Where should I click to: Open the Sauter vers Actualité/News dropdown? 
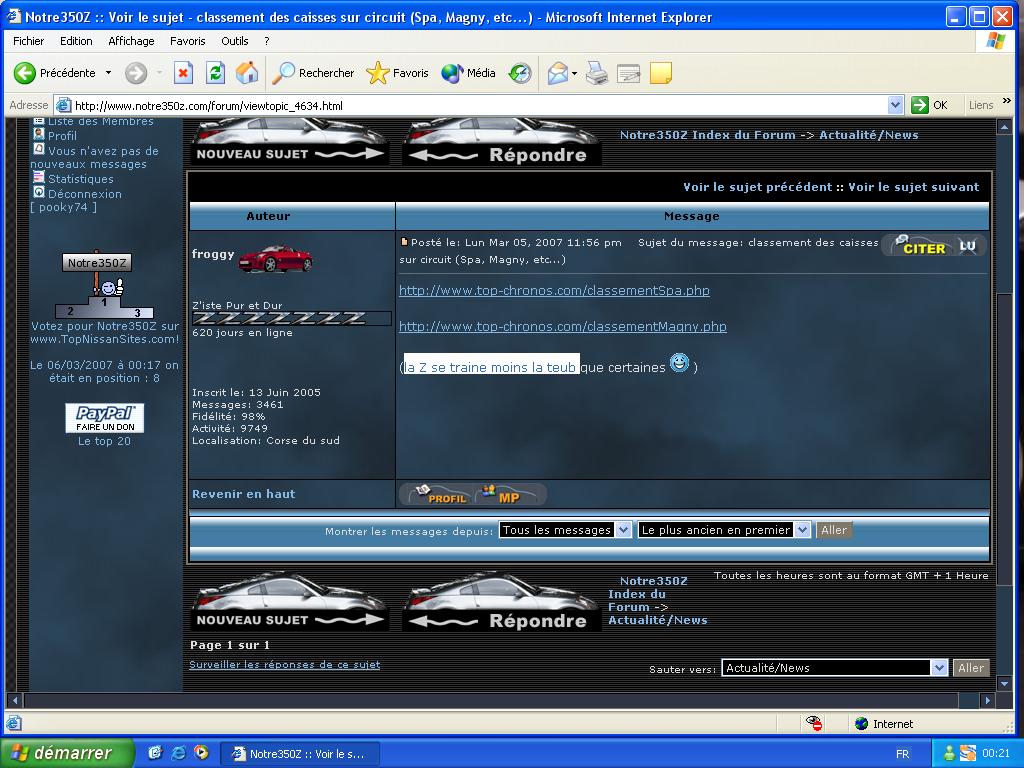click(x=834, y=668)
